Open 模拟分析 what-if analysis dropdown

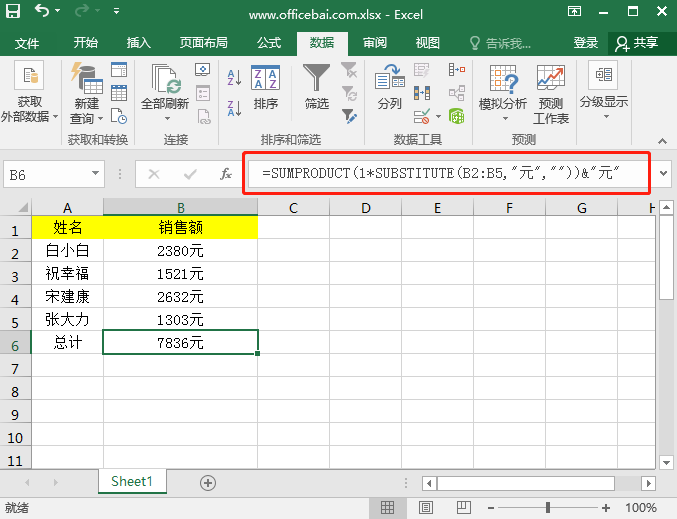pyautogui.click(x=503, y=92)
